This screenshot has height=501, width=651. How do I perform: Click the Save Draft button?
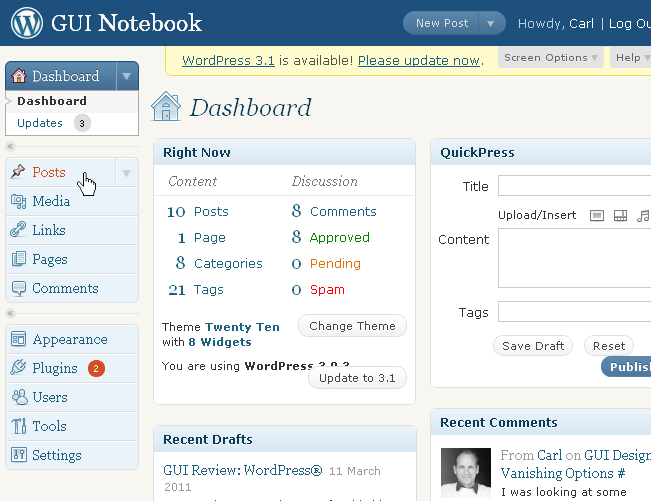point(531,346)
